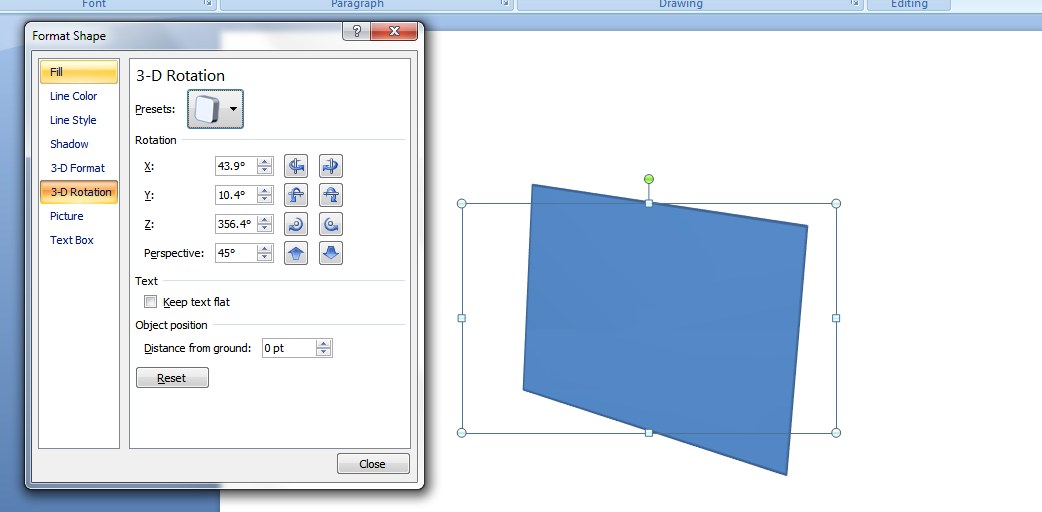The width and height of the screenshot is (1042, 512).
Task: Rotate shape clockwise on Z axis
Action: [x=296, y=225]
